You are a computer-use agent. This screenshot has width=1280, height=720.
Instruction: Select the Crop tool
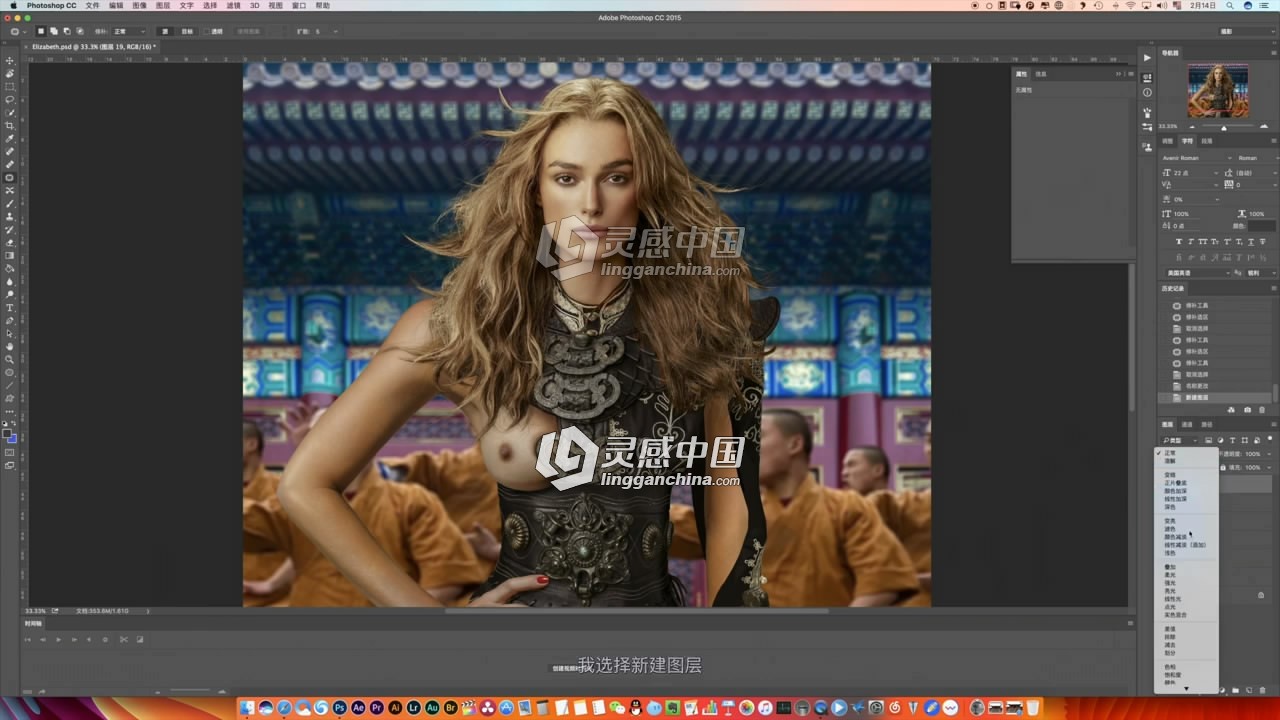click(x=10, y=126)
